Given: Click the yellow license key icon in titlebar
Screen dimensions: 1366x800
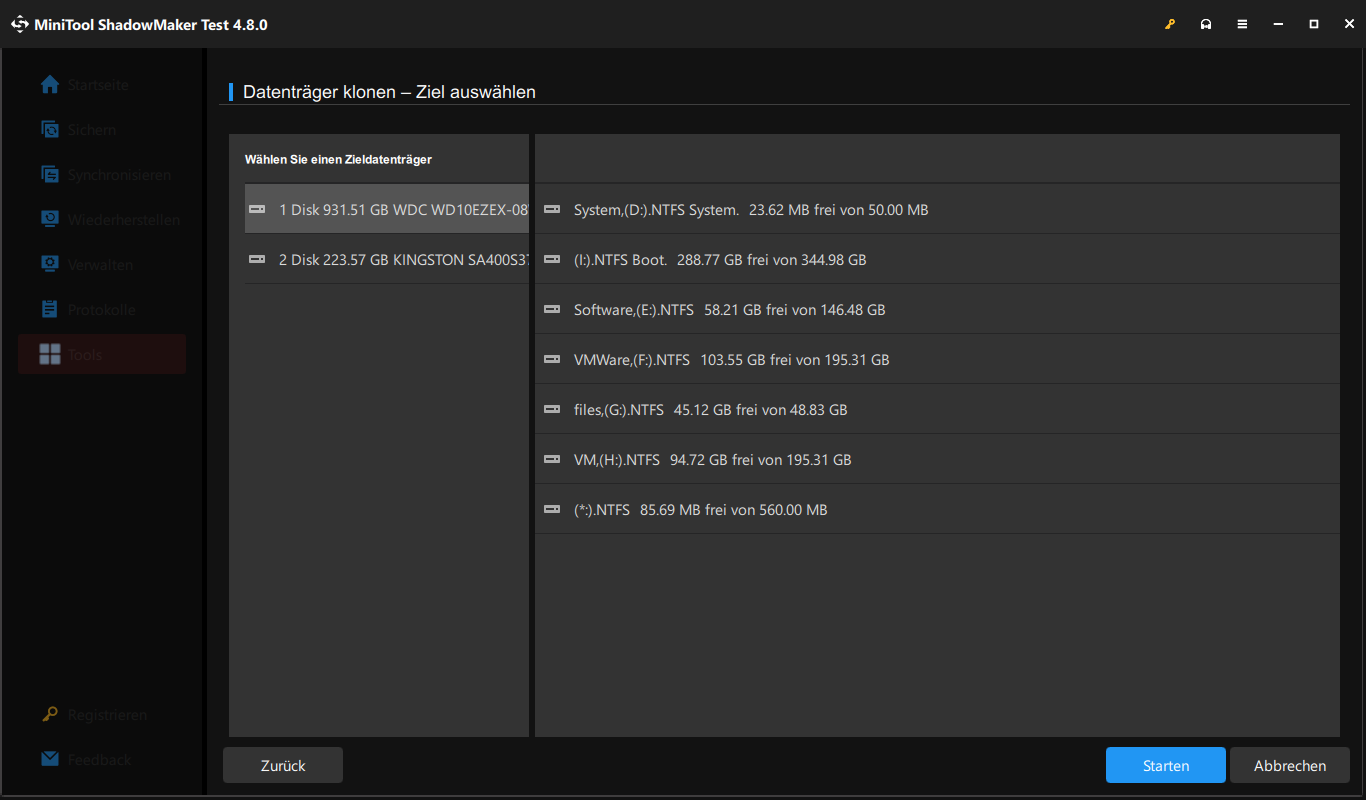Looking at the screenshot, I should [1170, 23].
